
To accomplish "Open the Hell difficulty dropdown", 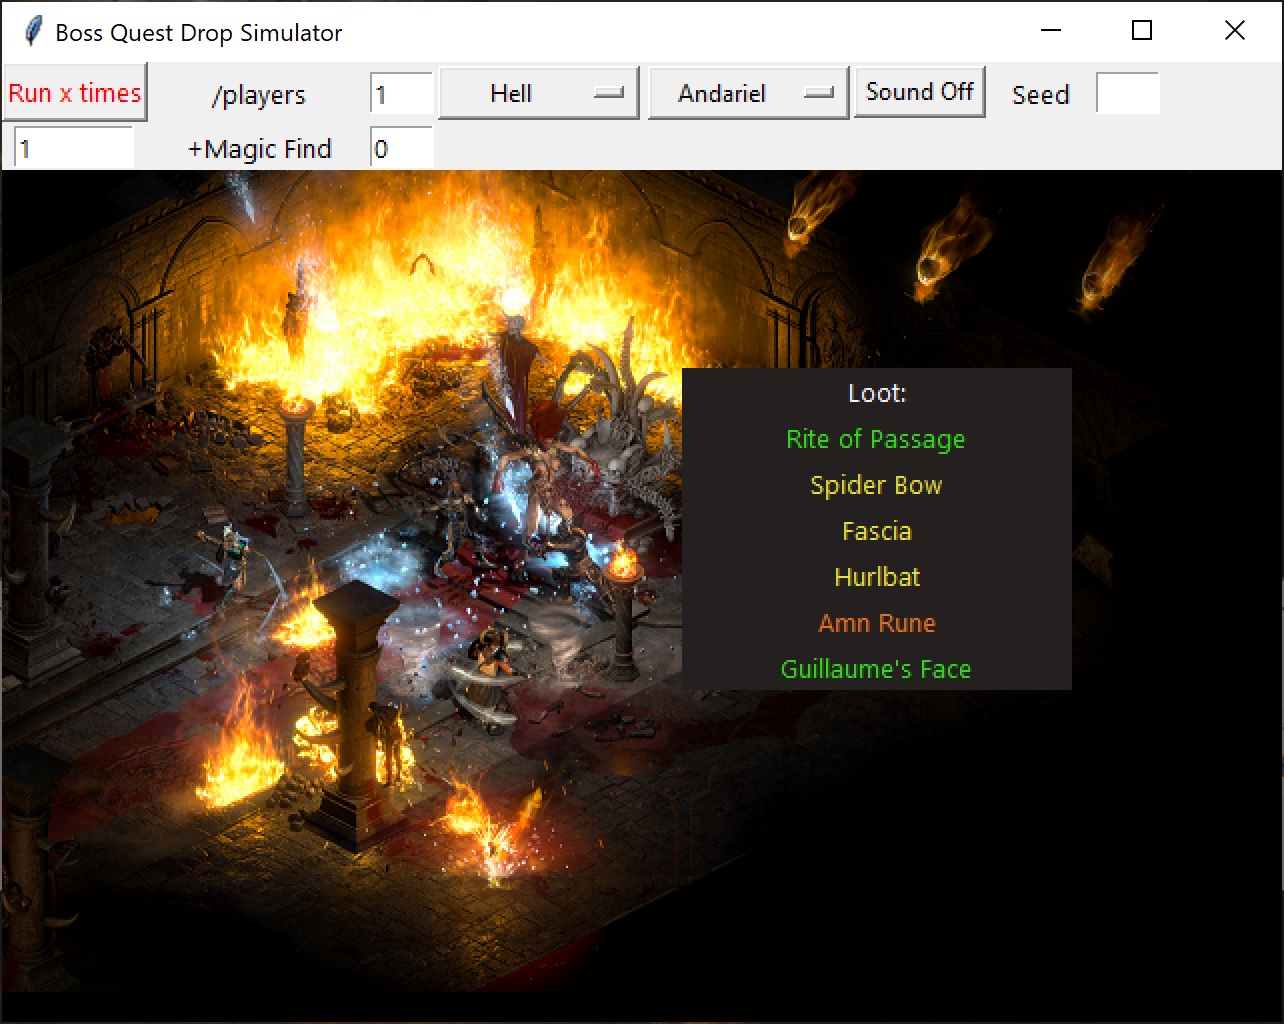I will pos(539,94).
